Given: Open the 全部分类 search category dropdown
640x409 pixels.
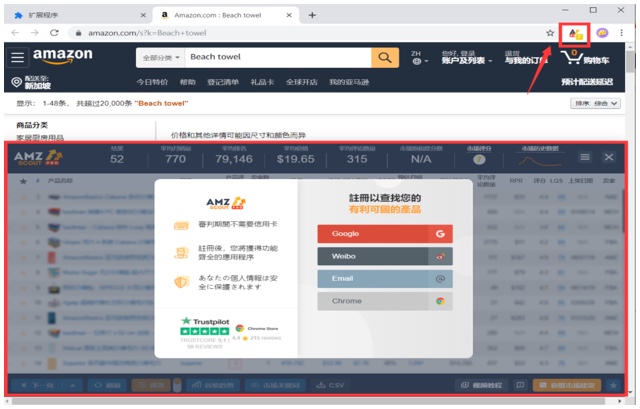Looking at the screenshot, I should pos(161,58).
